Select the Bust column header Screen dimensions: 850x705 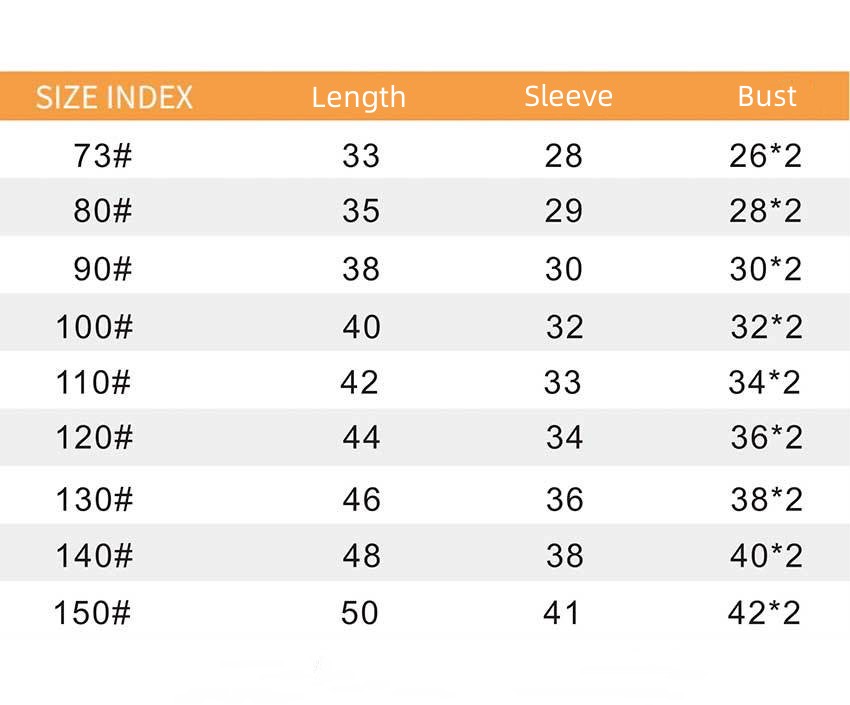[x=767, y=97]
